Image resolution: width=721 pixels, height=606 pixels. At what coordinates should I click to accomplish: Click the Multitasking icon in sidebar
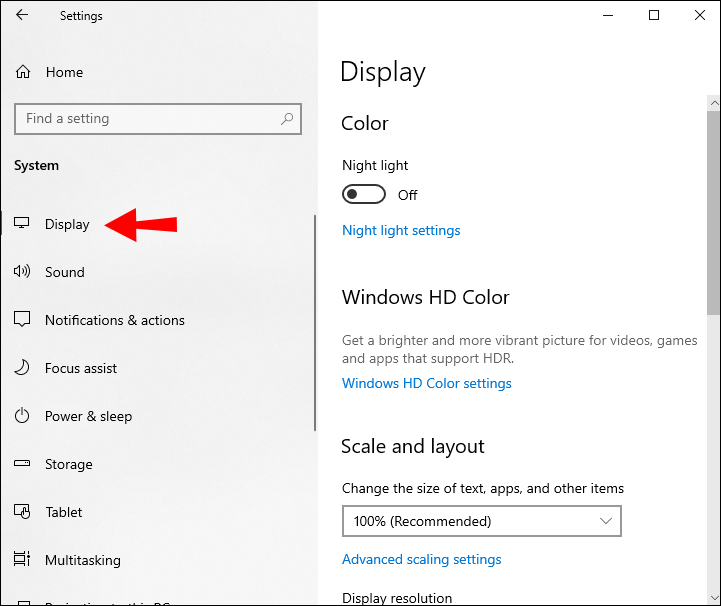coord(22,559)
